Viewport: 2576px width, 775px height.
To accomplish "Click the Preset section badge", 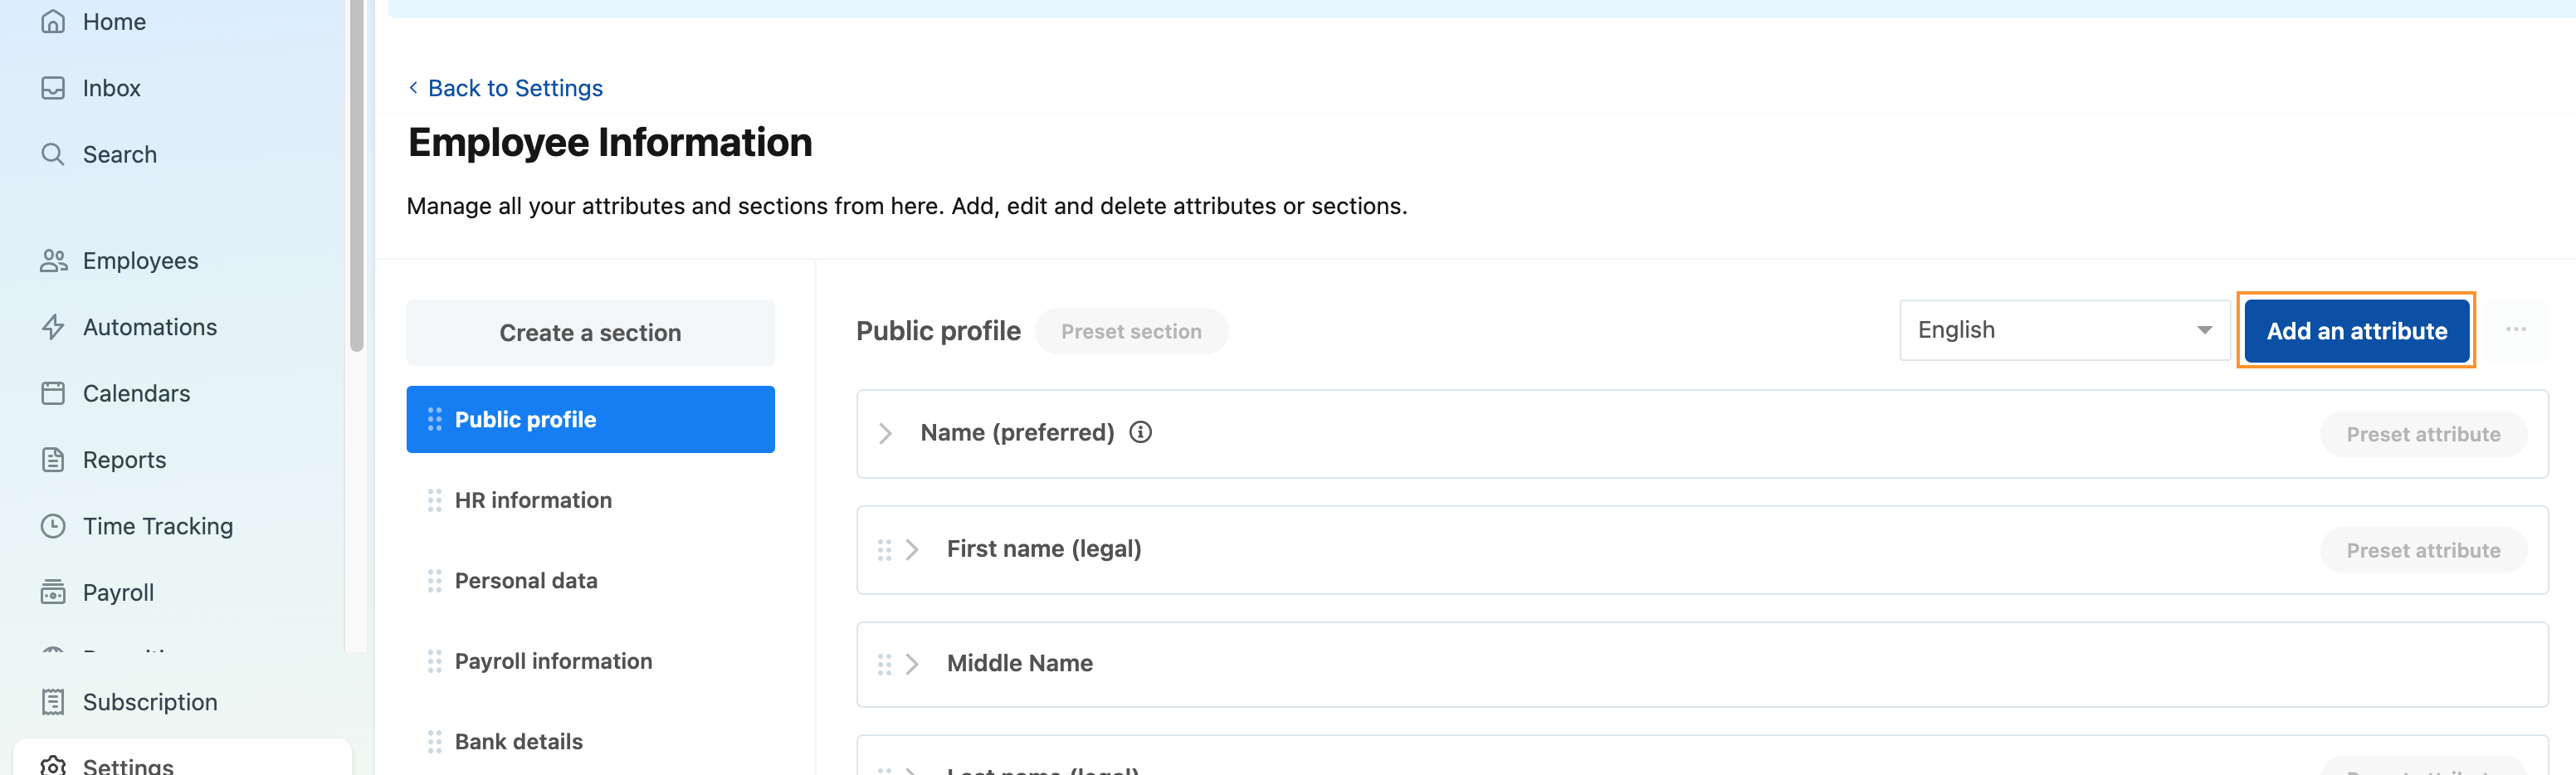I will [x=1131, y=331].
